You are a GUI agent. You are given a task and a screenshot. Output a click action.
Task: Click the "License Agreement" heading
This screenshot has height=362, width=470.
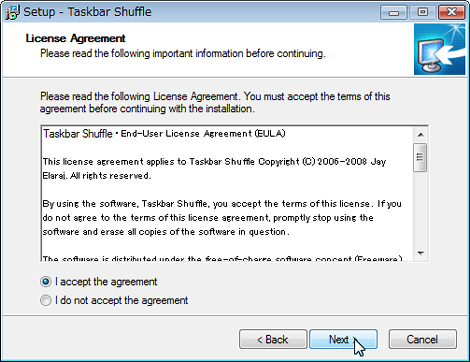(x=76, y=38)
